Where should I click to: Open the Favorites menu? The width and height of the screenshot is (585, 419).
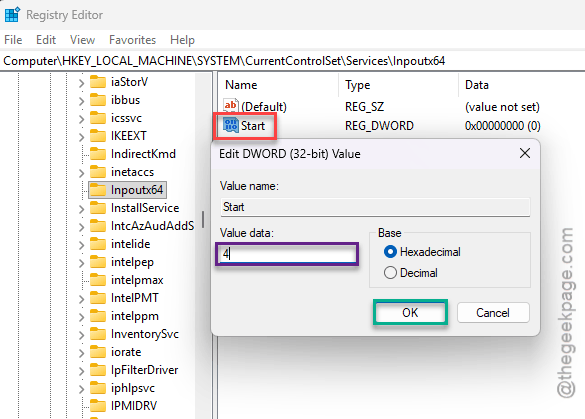click(x=132, y=40)
